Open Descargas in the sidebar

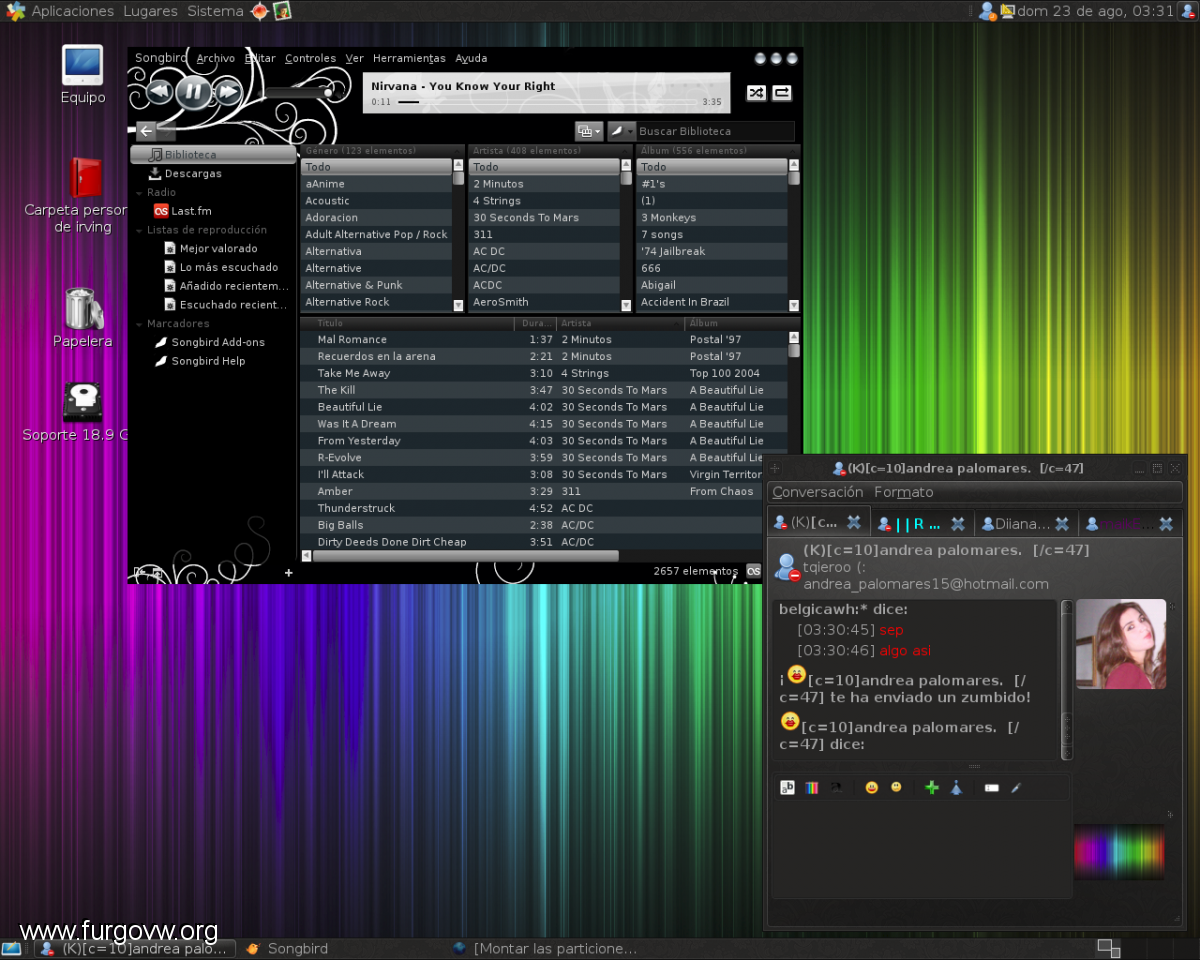(x=193, y=174)
